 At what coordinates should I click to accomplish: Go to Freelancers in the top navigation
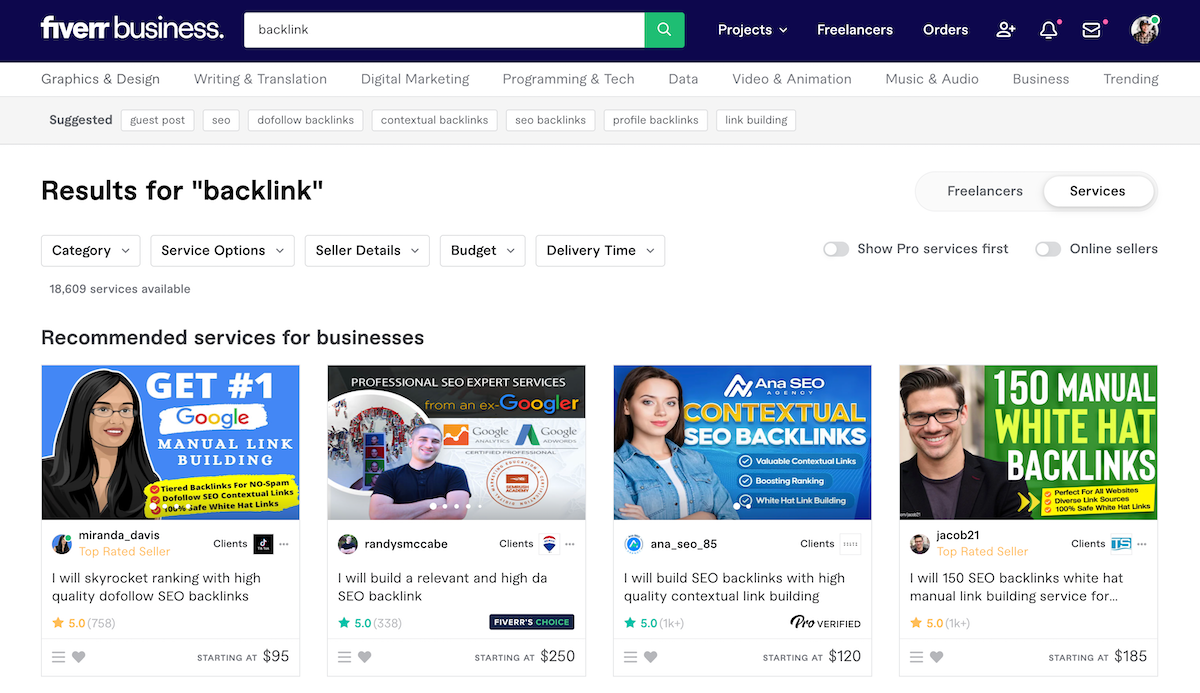(855, 30)
